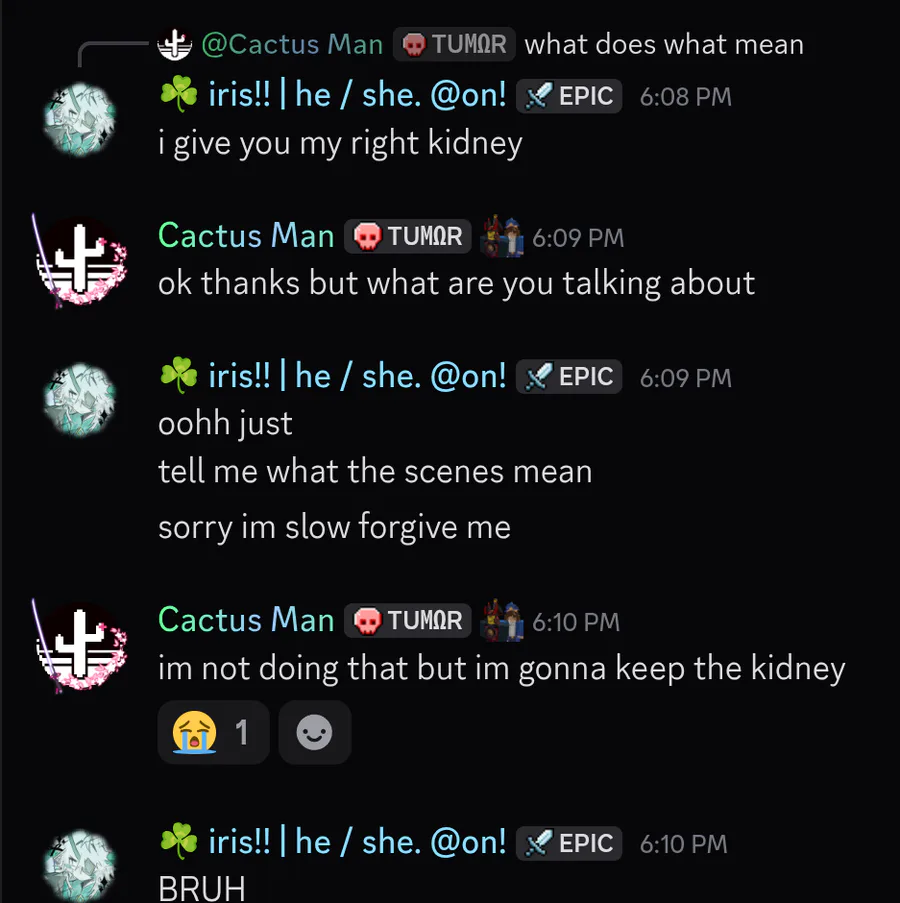Click the TUMOR skull tag in reply preview
This screenshot has width=900, height=903.
(455, 44)
